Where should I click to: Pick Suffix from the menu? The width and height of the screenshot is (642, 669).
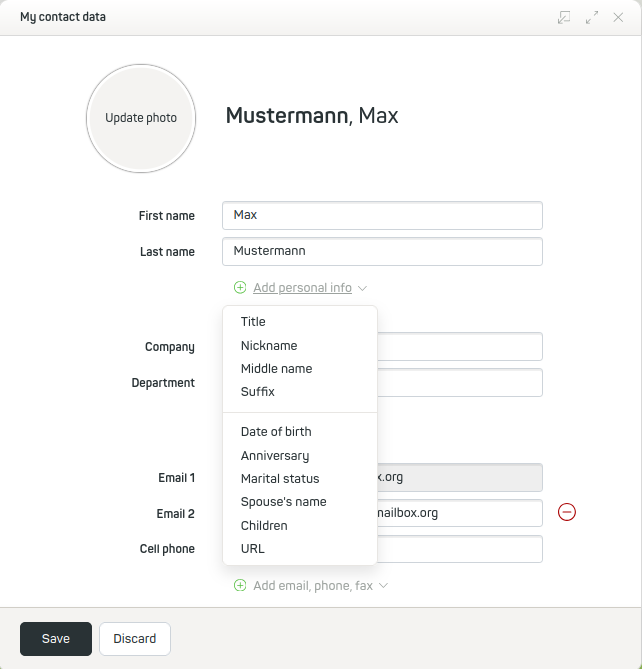[x=257, y=392]
